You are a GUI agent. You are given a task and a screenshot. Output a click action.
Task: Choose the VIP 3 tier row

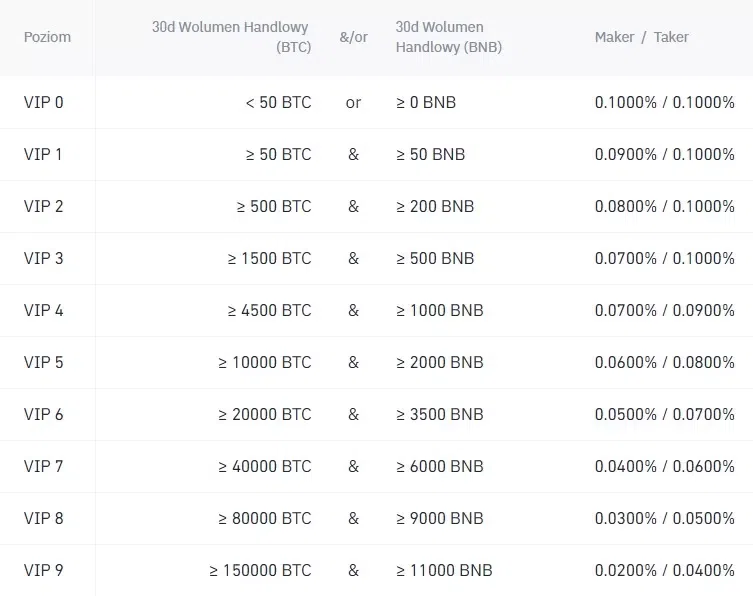coord(44,258)
